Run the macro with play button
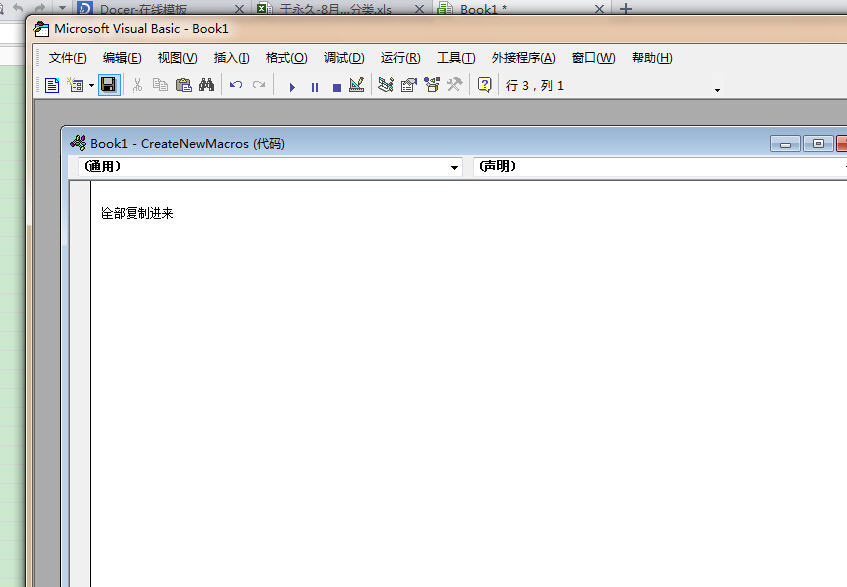 pos(292,87)
